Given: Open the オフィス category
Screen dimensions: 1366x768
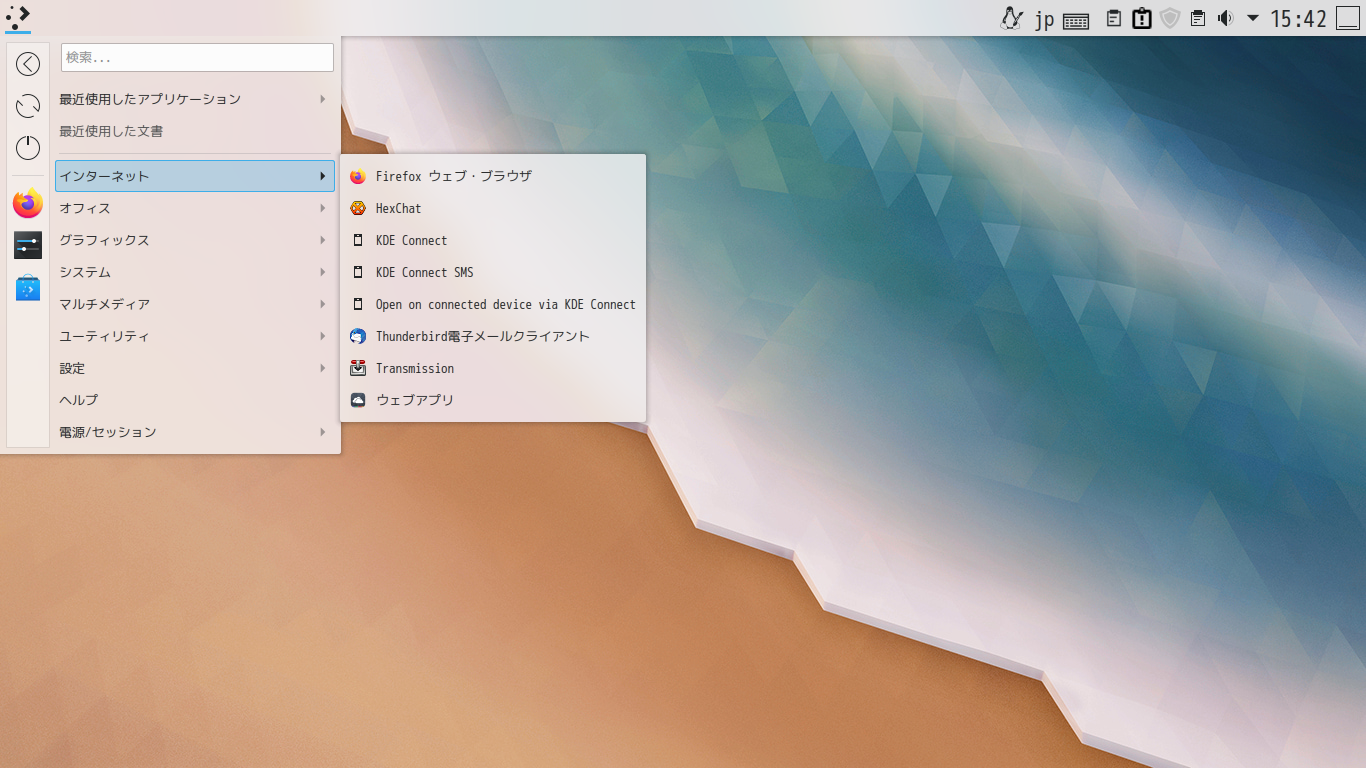Looking at the screenshot, I should click(195, 208).
